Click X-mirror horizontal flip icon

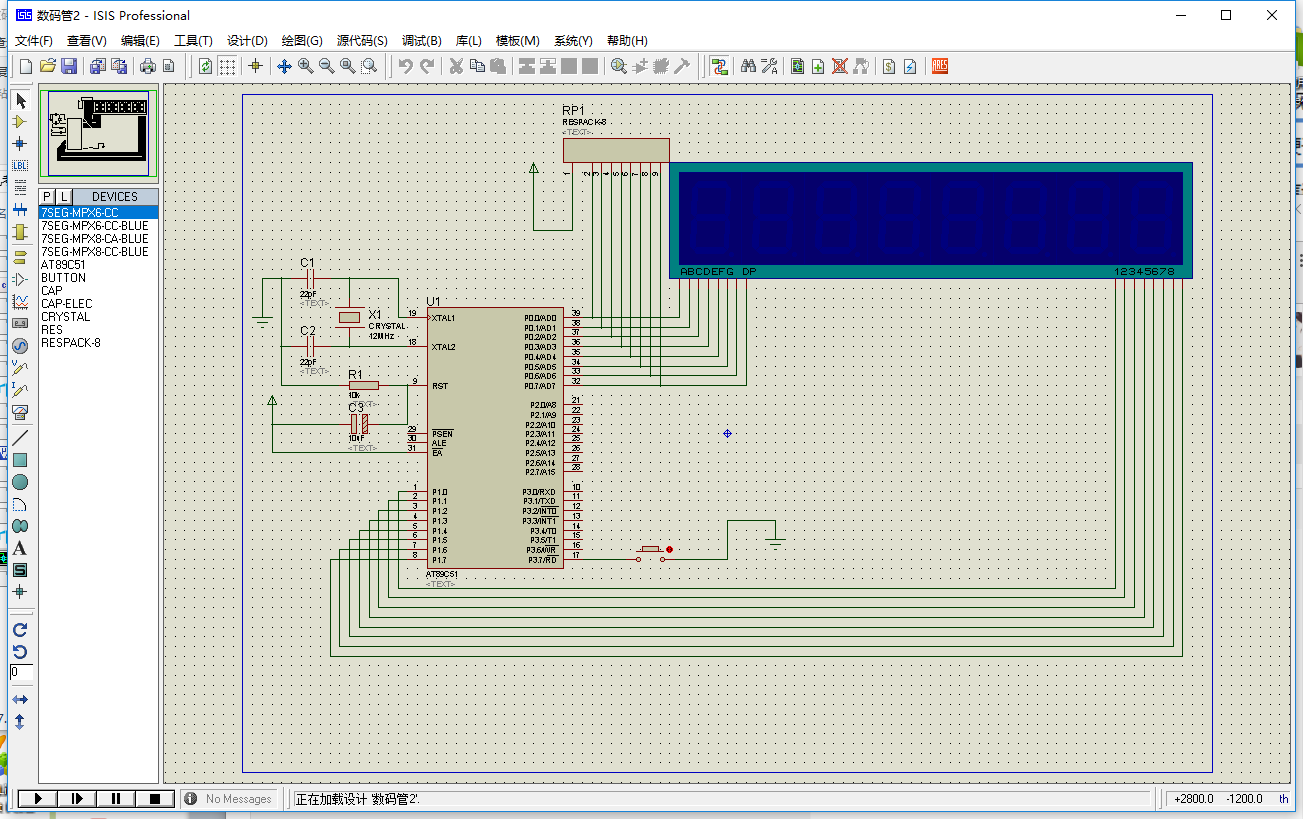pos(20,699)
